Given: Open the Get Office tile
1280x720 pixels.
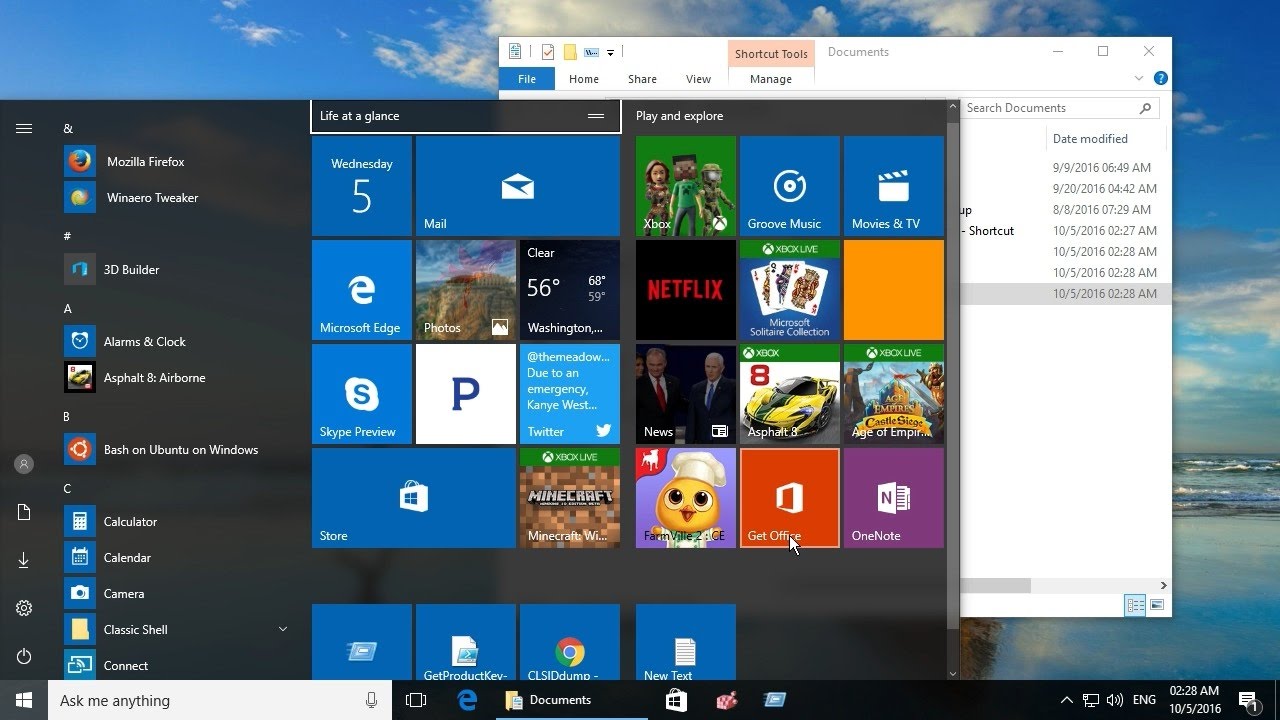Looking at the screenshot, I should 790,498.
